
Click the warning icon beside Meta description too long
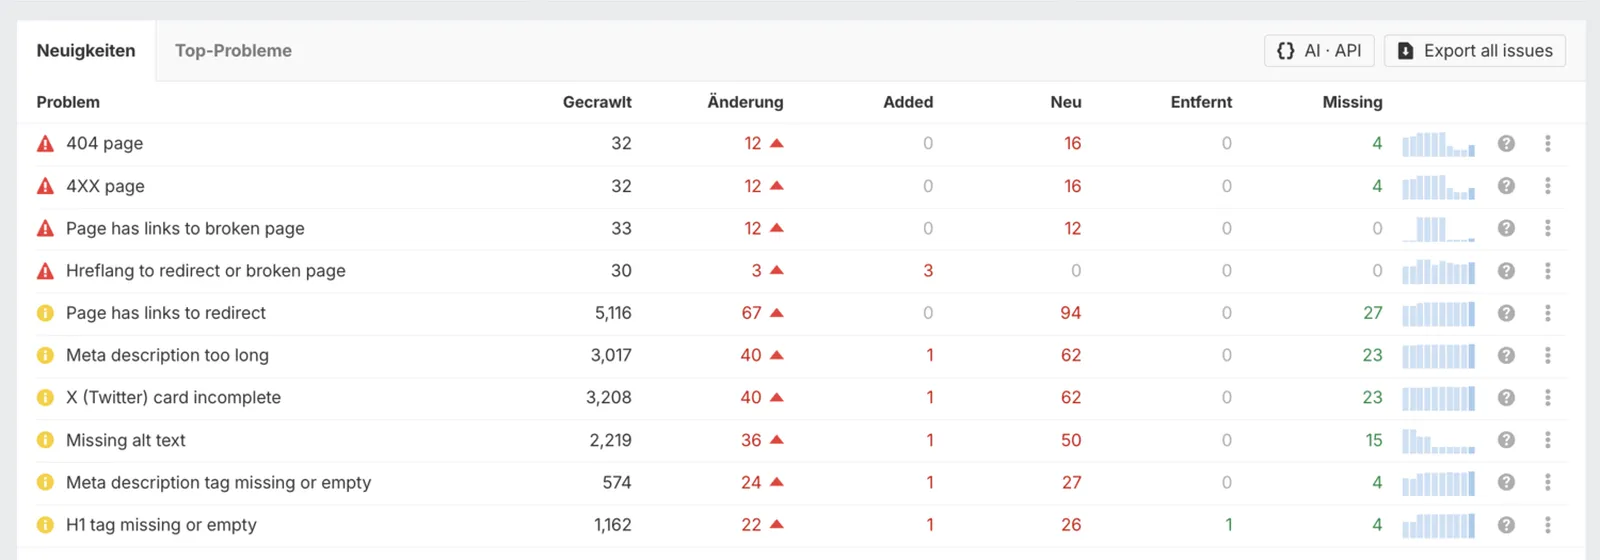(x=45, y=355)
